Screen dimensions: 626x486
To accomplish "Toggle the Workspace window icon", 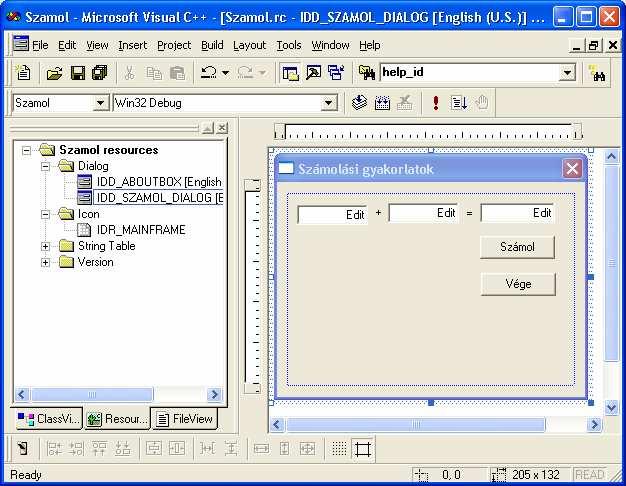I will tap(290, 73).
